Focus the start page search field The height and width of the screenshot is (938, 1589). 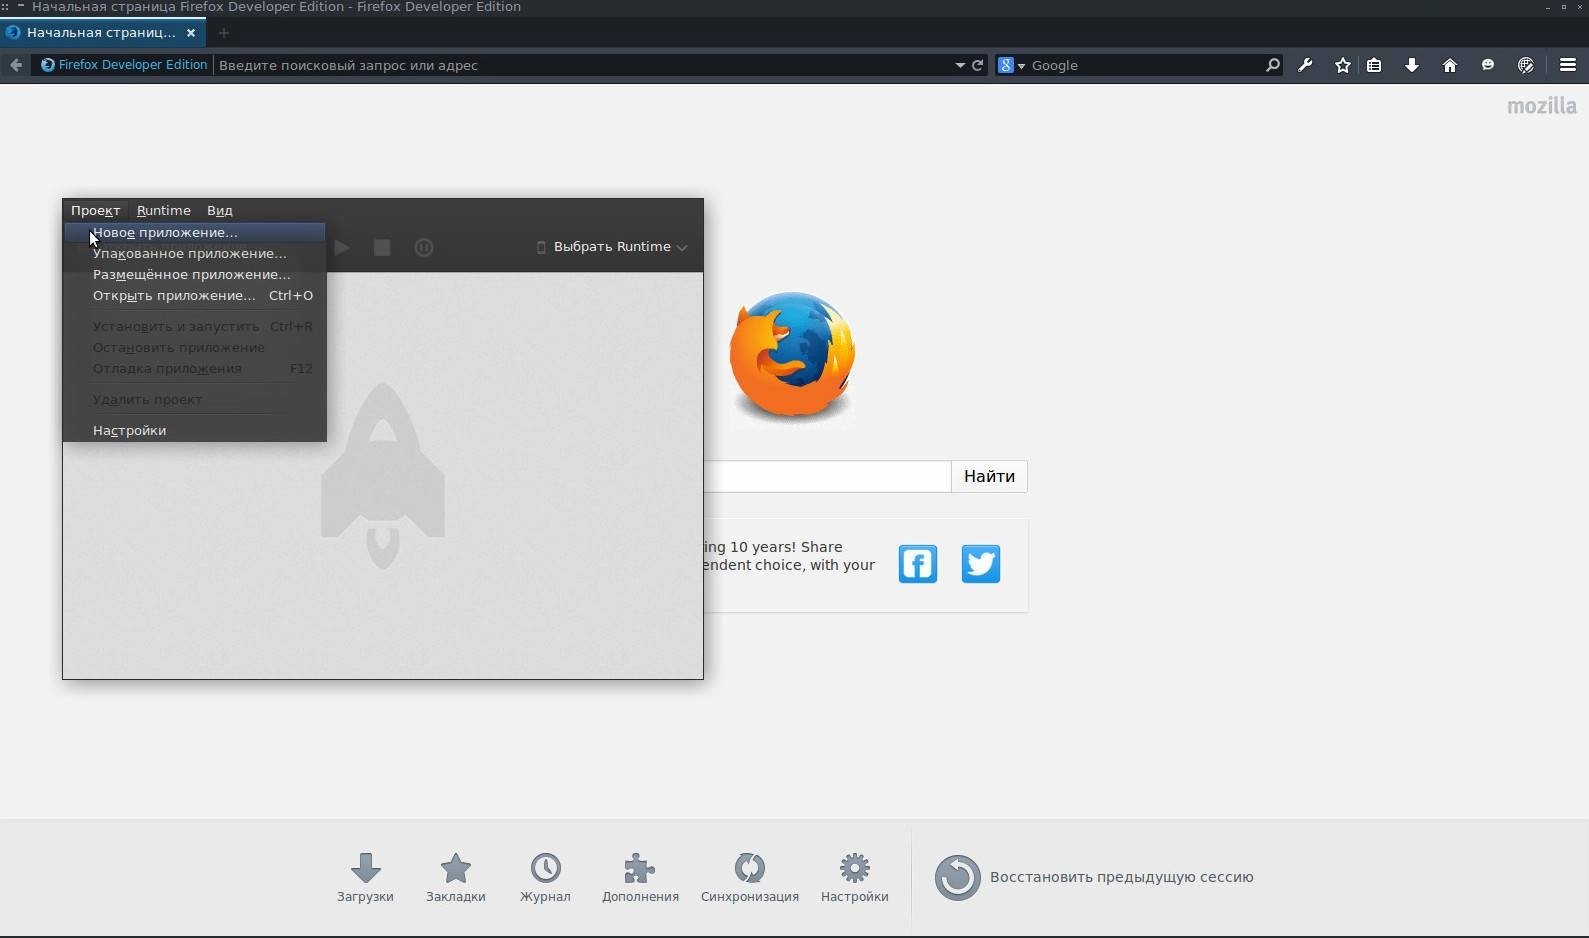coord(827,476)
